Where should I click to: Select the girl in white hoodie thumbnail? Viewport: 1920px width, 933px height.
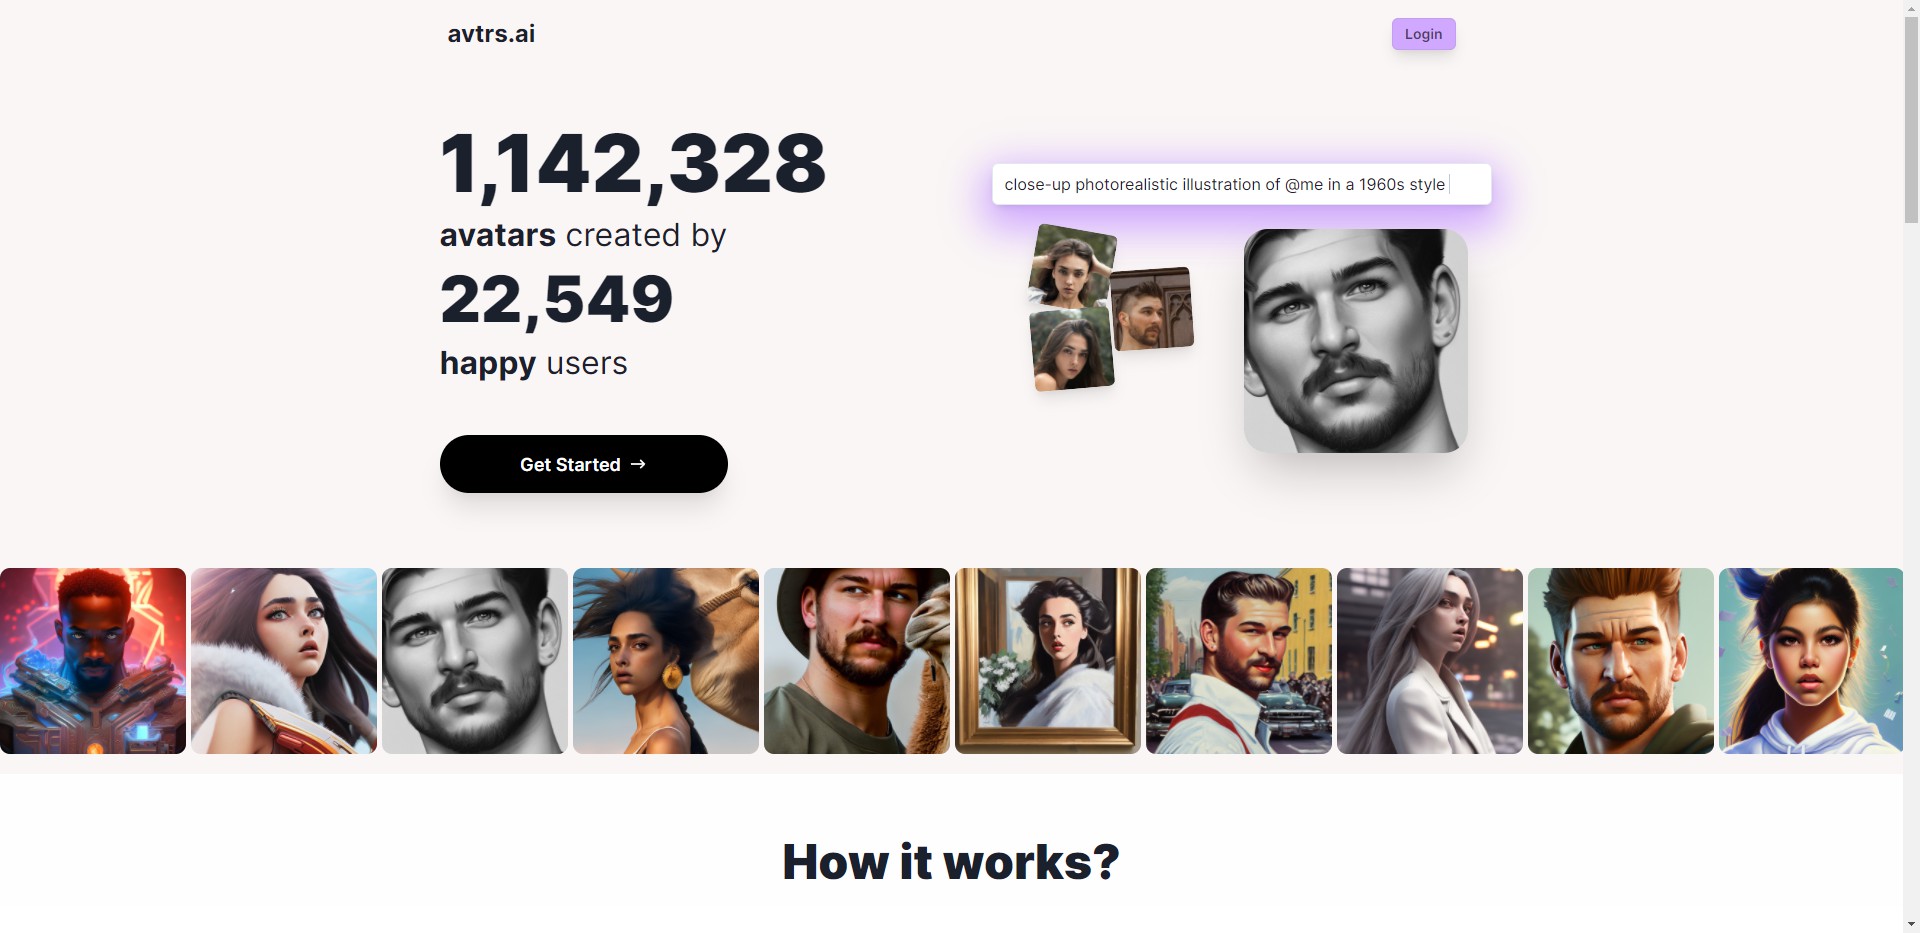(1811, 661)
